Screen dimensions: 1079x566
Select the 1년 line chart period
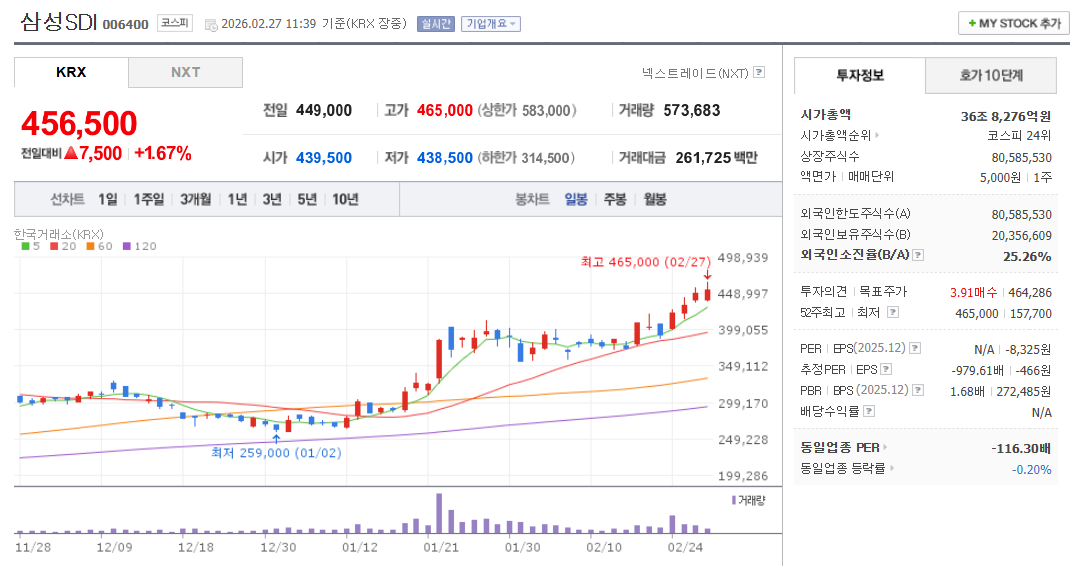coord(237,199)
